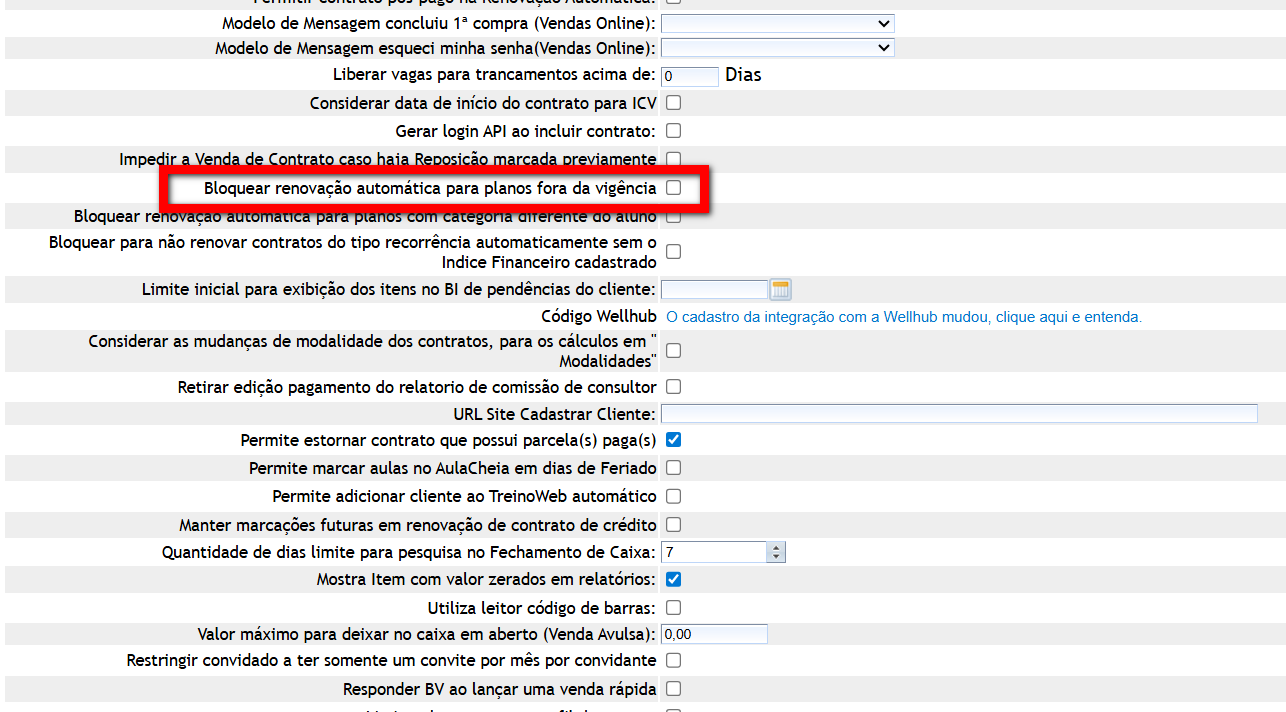1286x712 pixels.
Task: Tick Bloquear renovação automática para planos fora da vigência
Action: pos(674,188)
